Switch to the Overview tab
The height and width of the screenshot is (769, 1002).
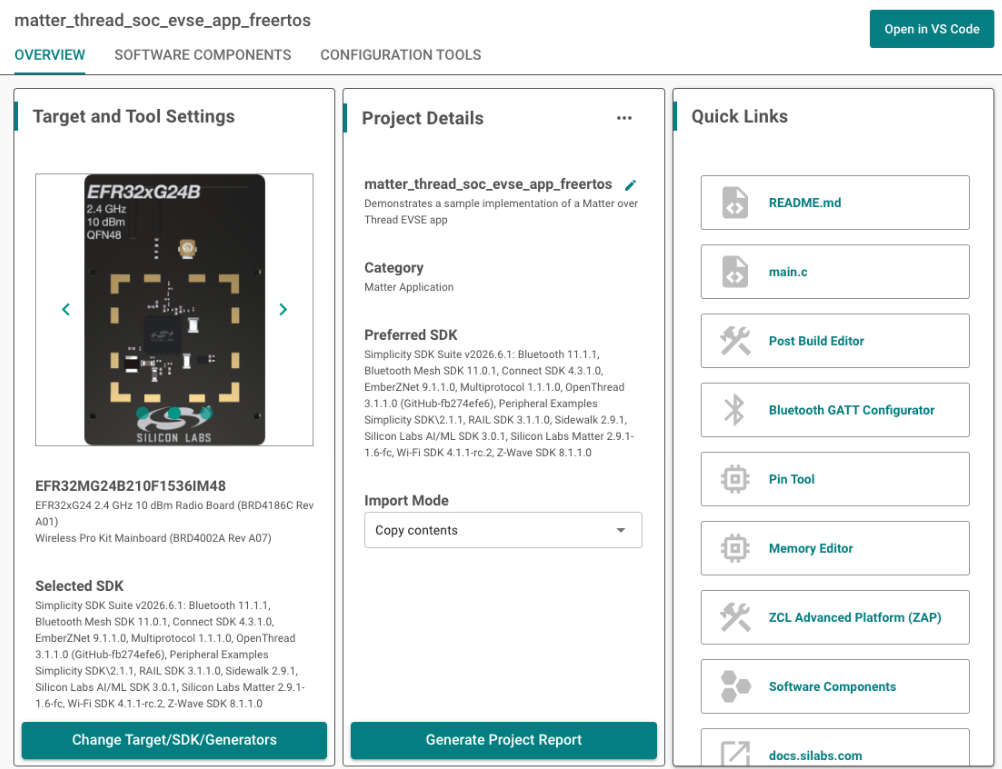(50, 55)
